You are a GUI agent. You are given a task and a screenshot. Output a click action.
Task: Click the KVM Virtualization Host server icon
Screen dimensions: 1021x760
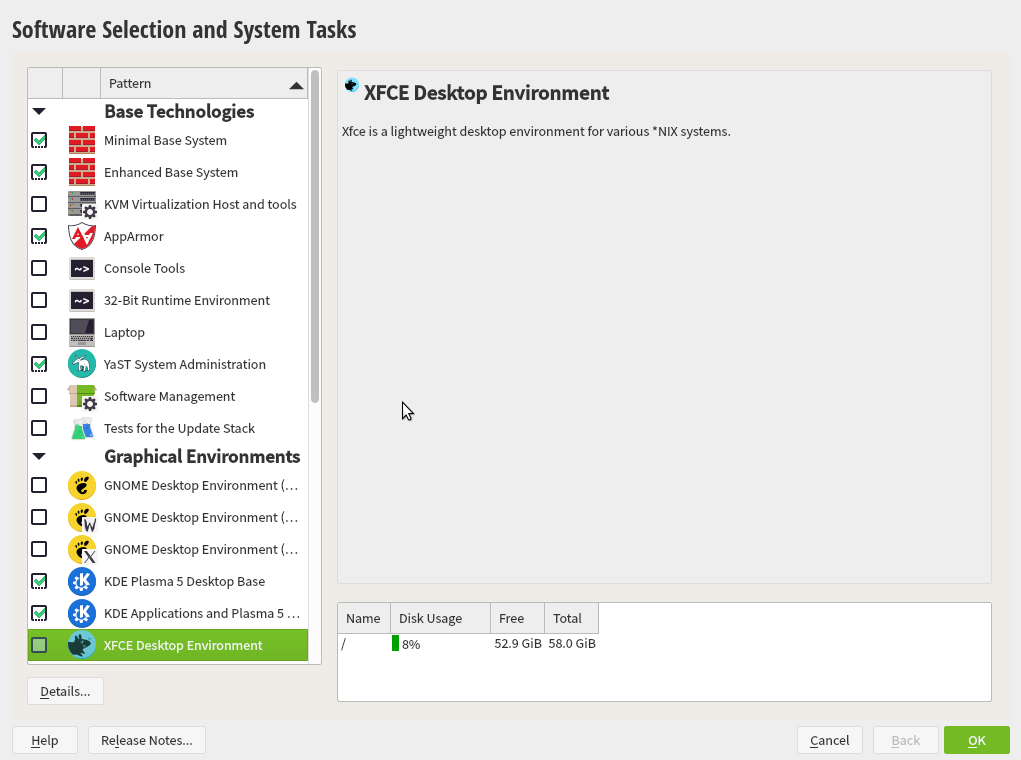click(x=82, y=204)
